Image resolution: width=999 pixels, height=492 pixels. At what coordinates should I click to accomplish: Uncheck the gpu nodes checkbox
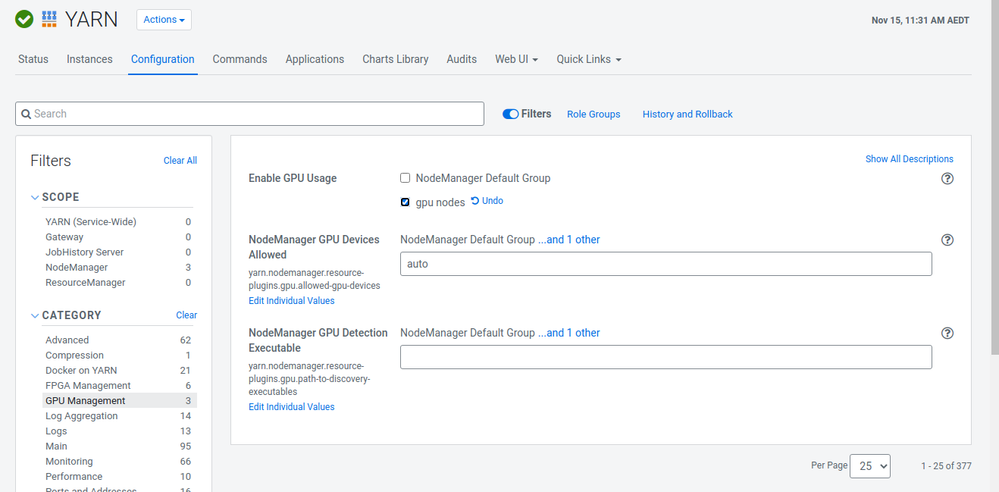(405, 202)
